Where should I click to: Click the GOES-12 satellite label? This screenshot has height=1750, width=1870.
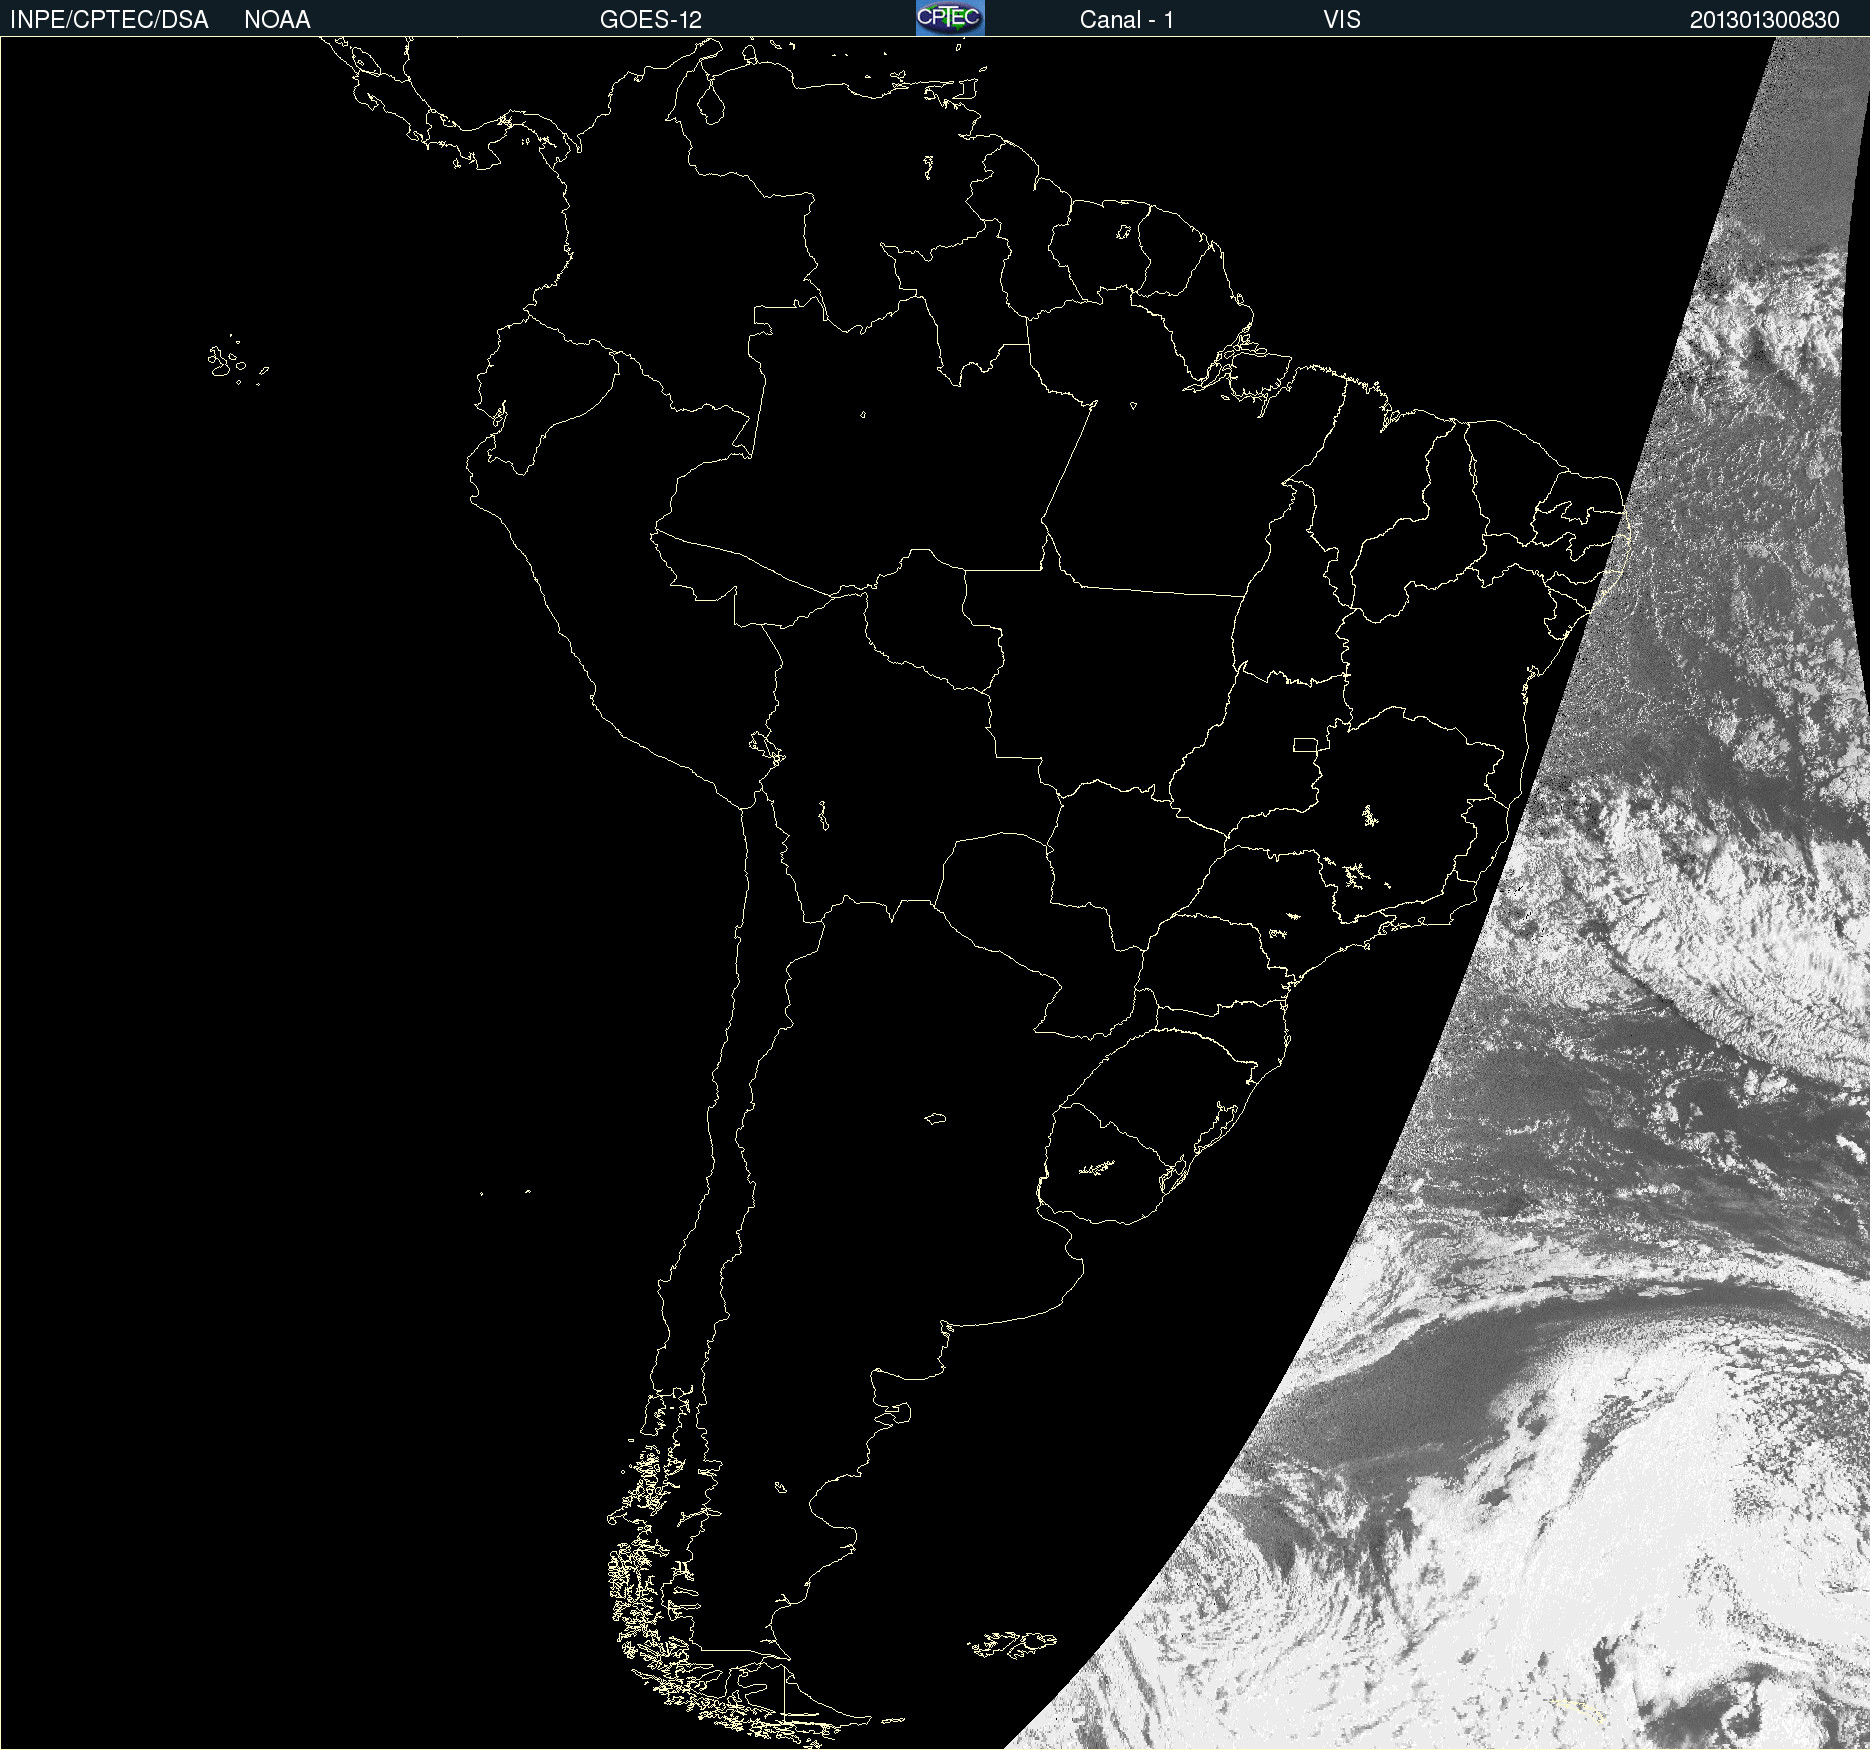(x=651, y=20)
